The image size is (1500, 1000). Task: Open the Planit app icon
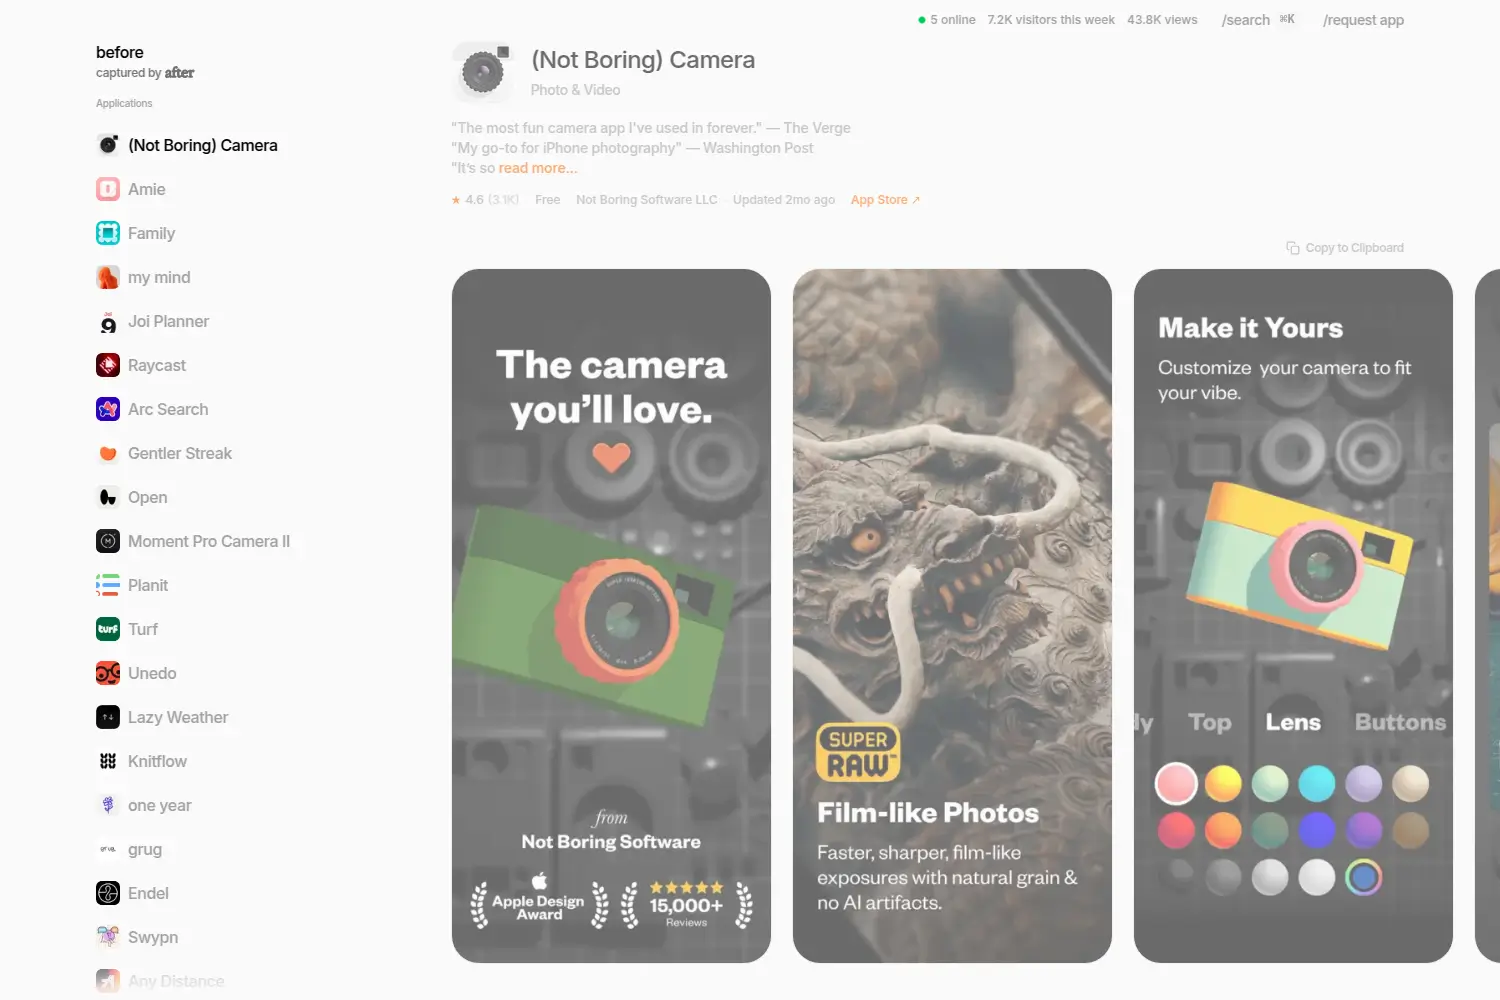tap(108, 585)
